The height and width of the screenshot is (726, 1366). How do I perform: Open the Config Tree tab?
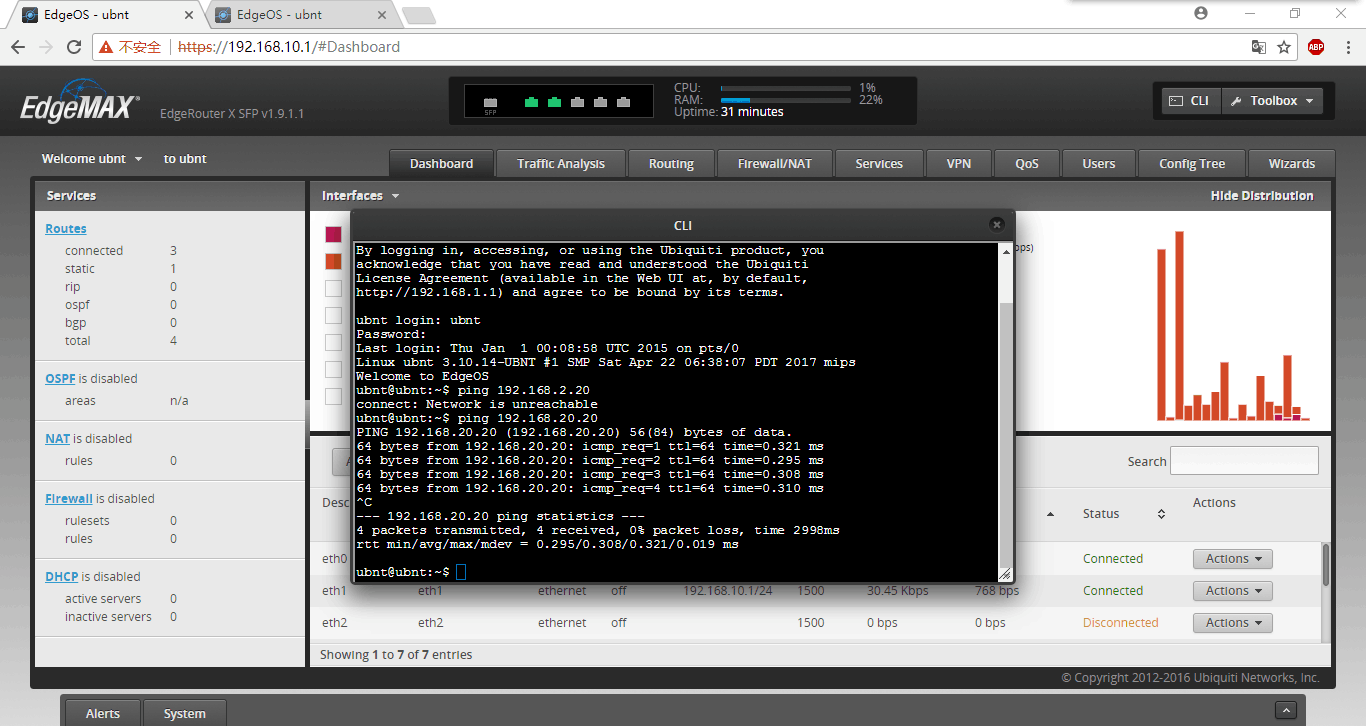1192,164
